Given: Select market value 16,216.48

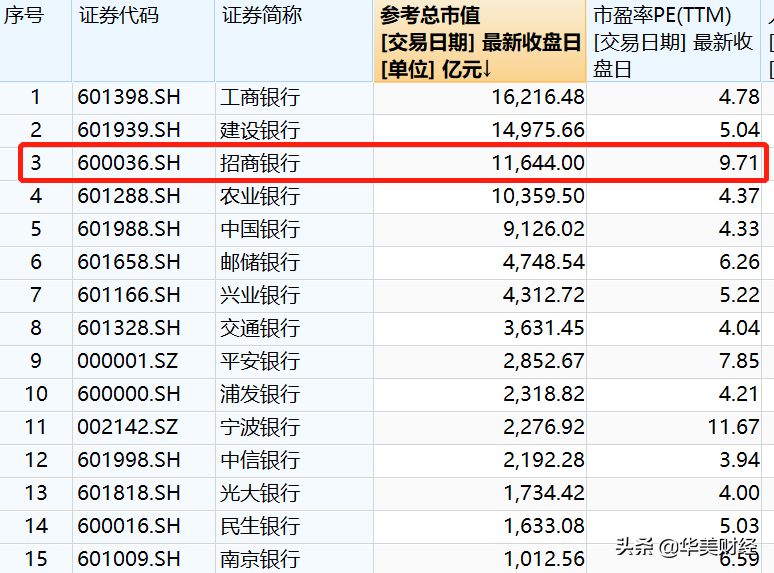Looking at the screenshot, I should 538,97.
